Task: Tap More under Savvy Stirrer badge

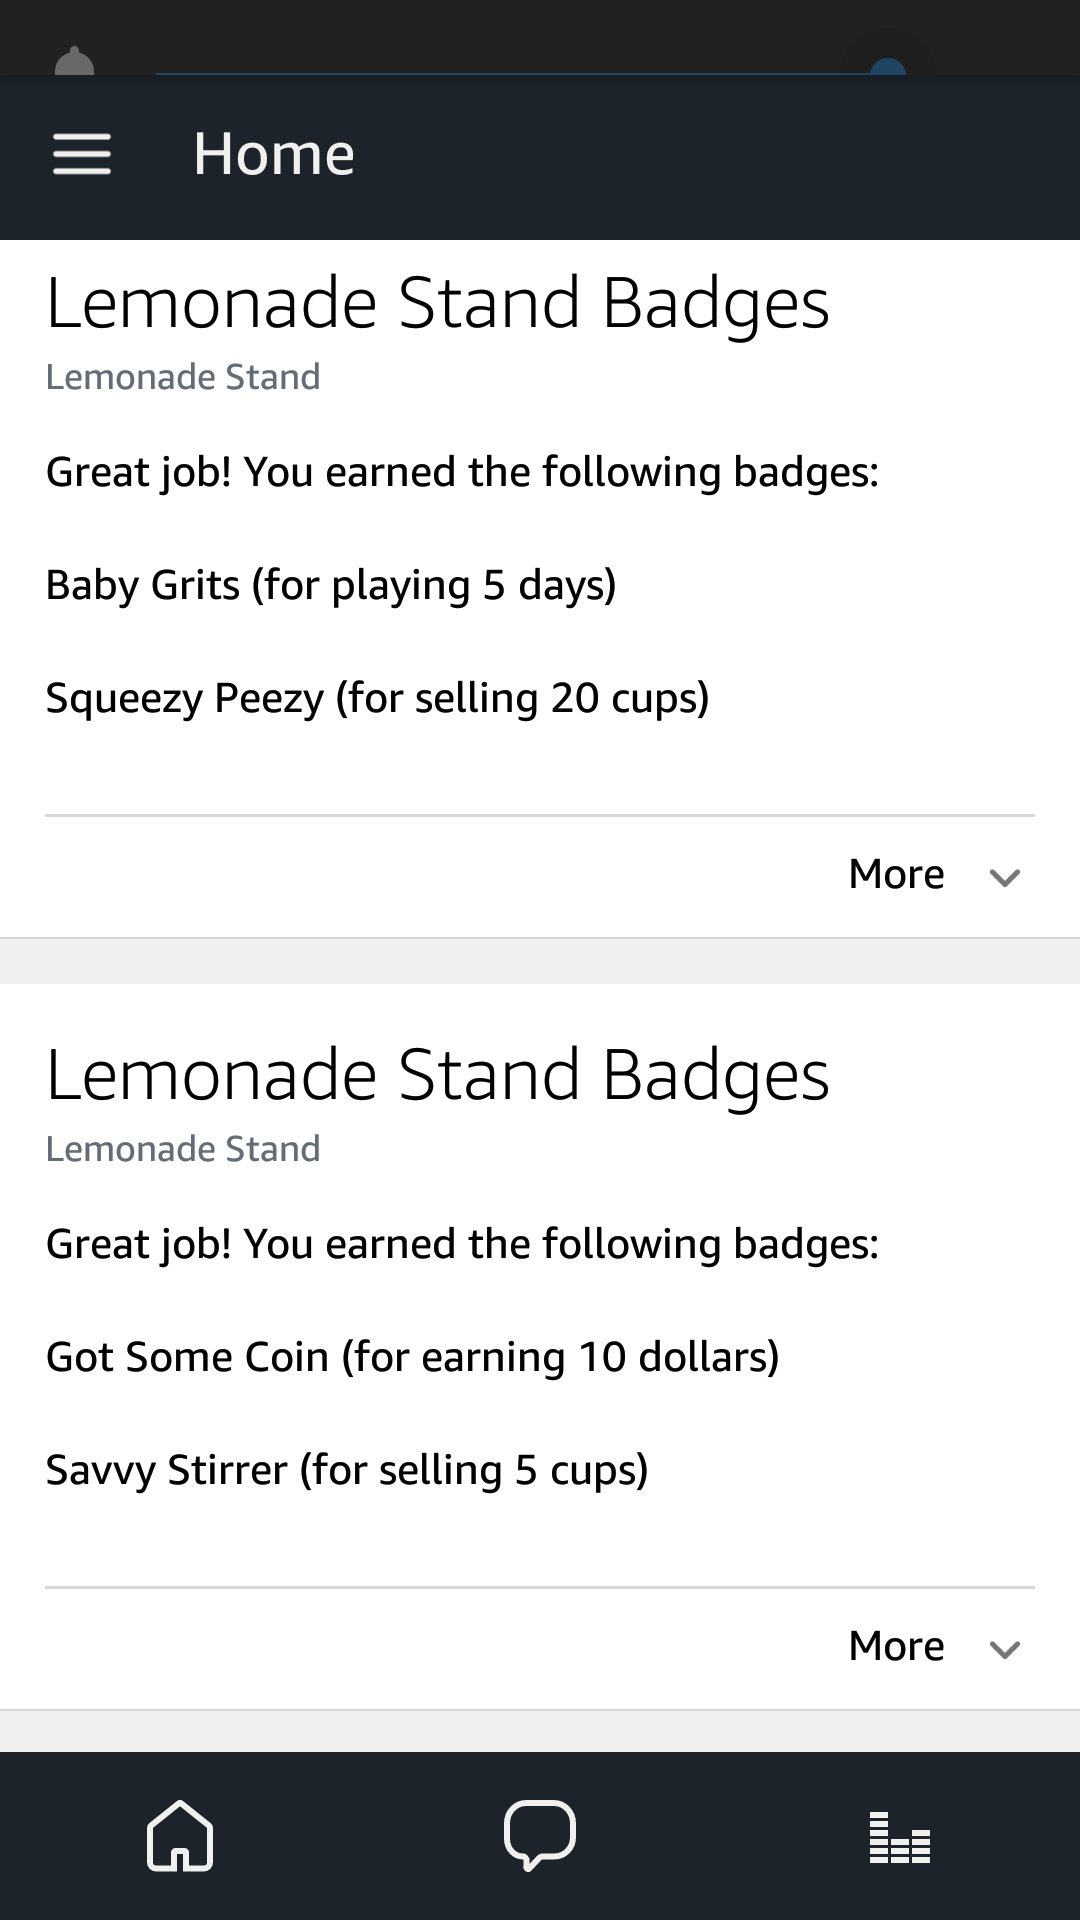Action: pyautogui.click(x=896, y=1647)
